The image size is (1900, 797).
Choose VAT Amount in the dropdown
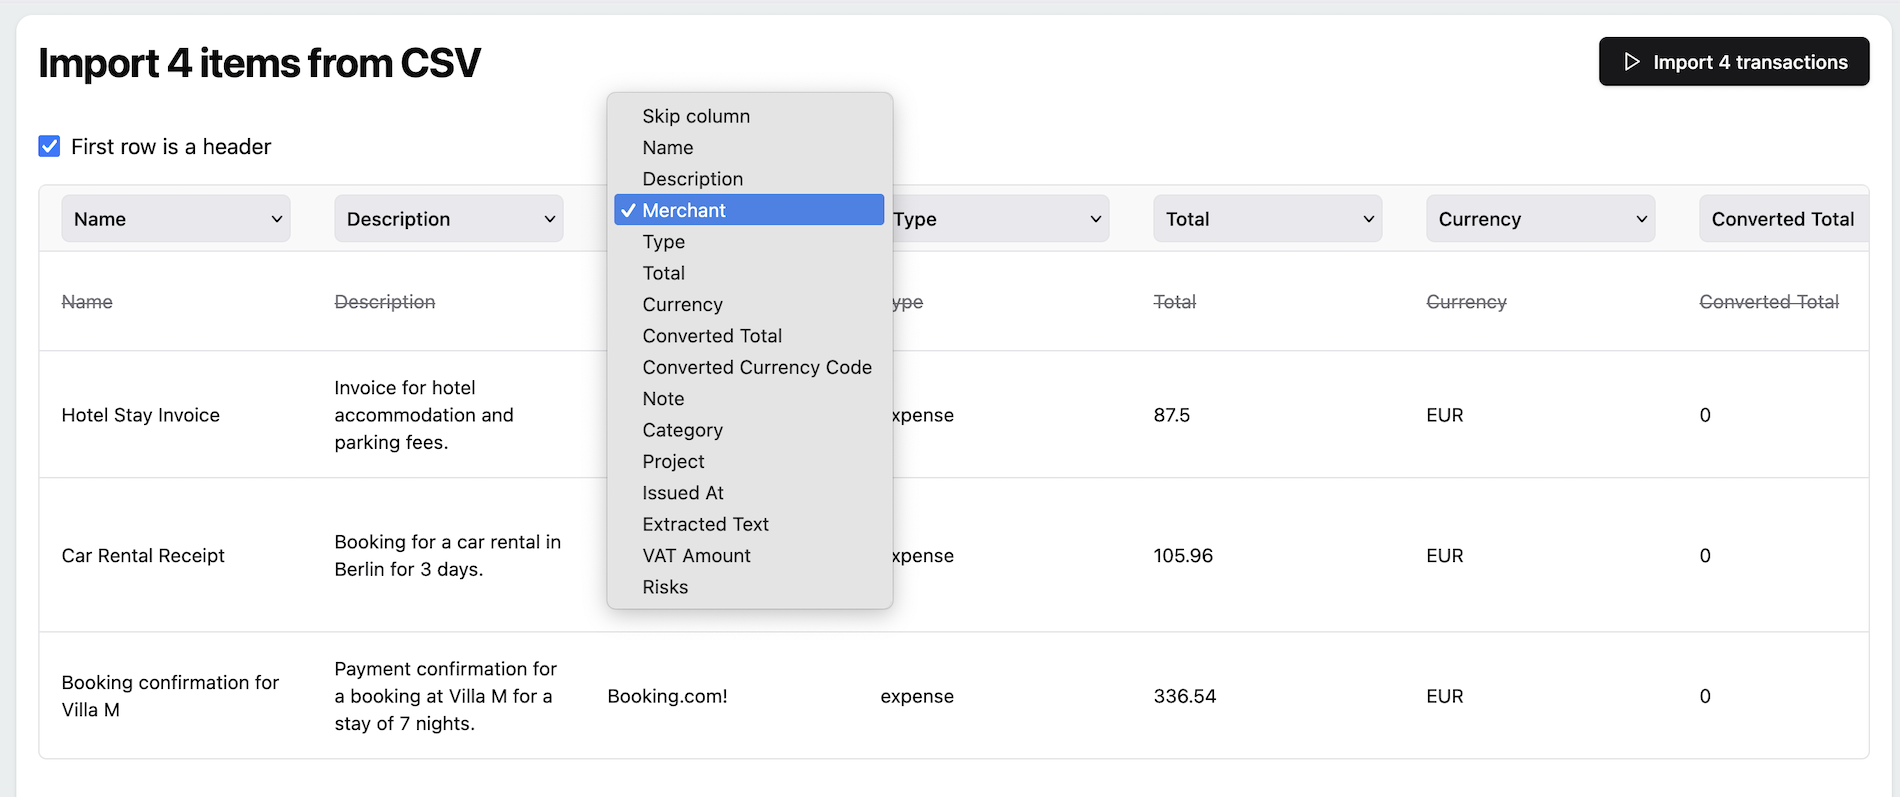pyautogui.click(x=696, y=556)
